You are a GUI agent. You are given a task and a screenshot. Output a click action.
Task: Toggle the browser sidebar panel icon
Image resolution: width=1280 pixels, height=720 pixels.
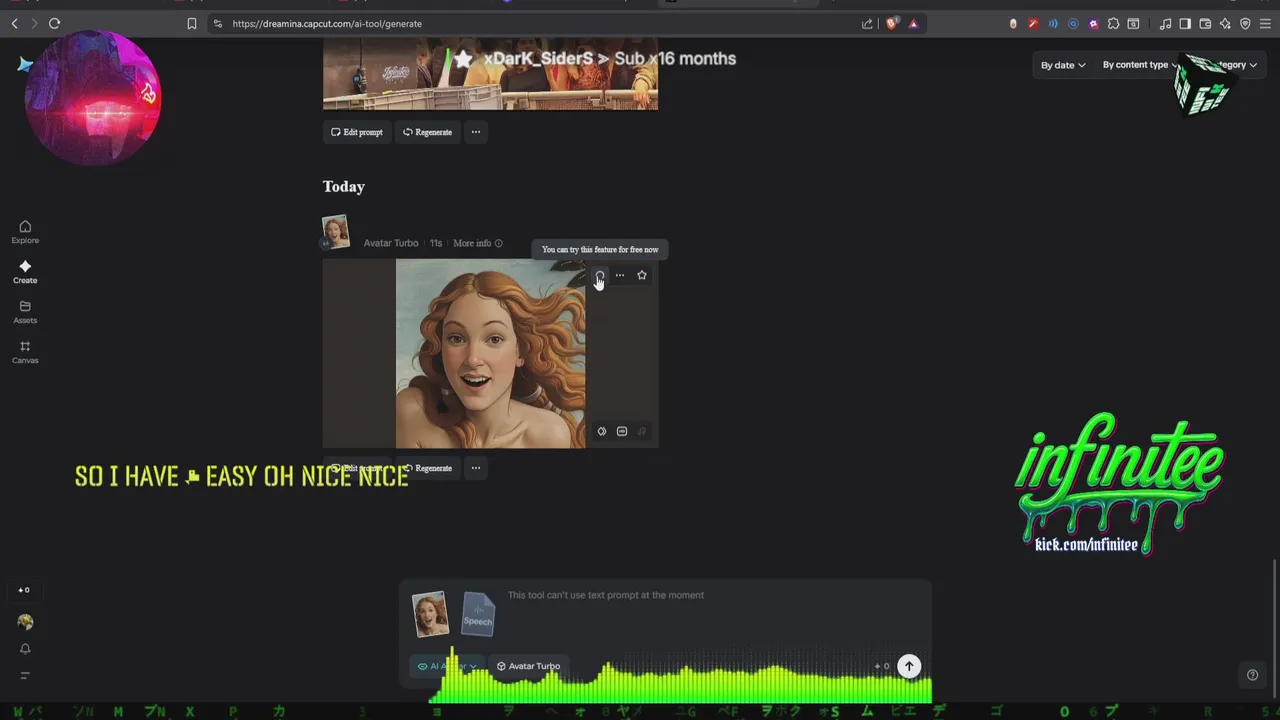click(1185, 23)
